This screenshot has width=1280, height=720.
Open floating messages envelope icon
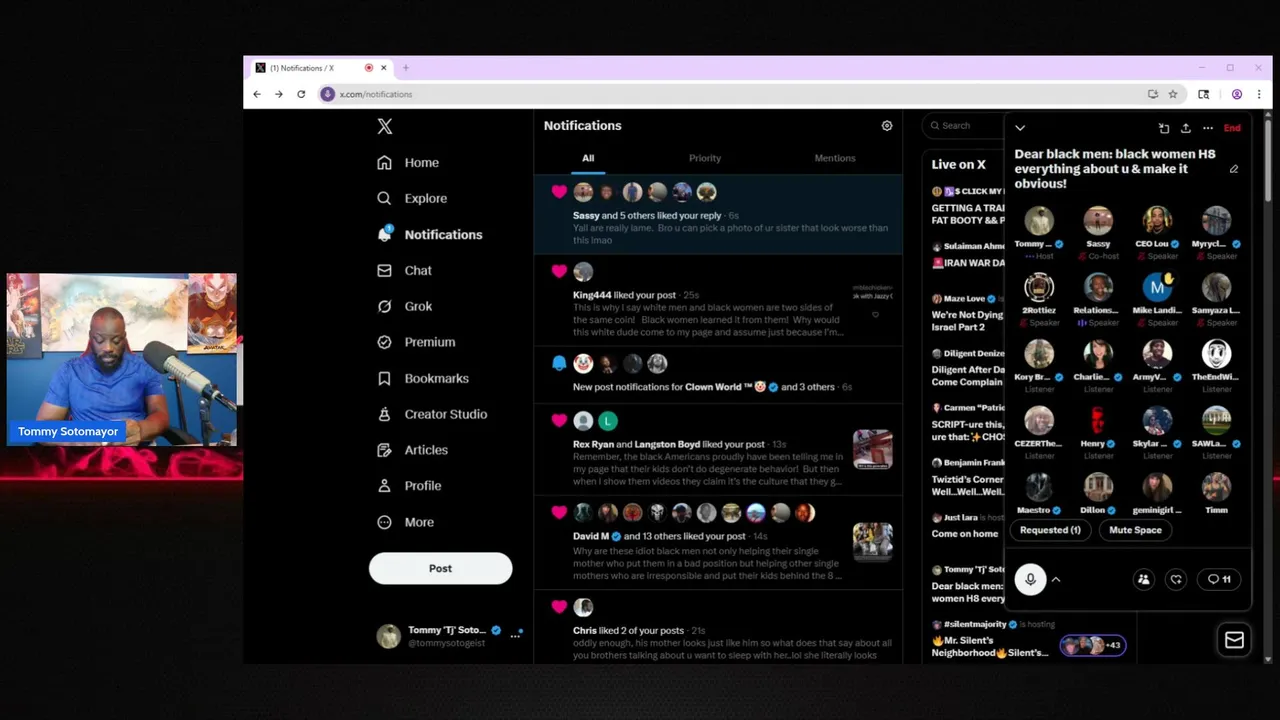point(1234,640)
